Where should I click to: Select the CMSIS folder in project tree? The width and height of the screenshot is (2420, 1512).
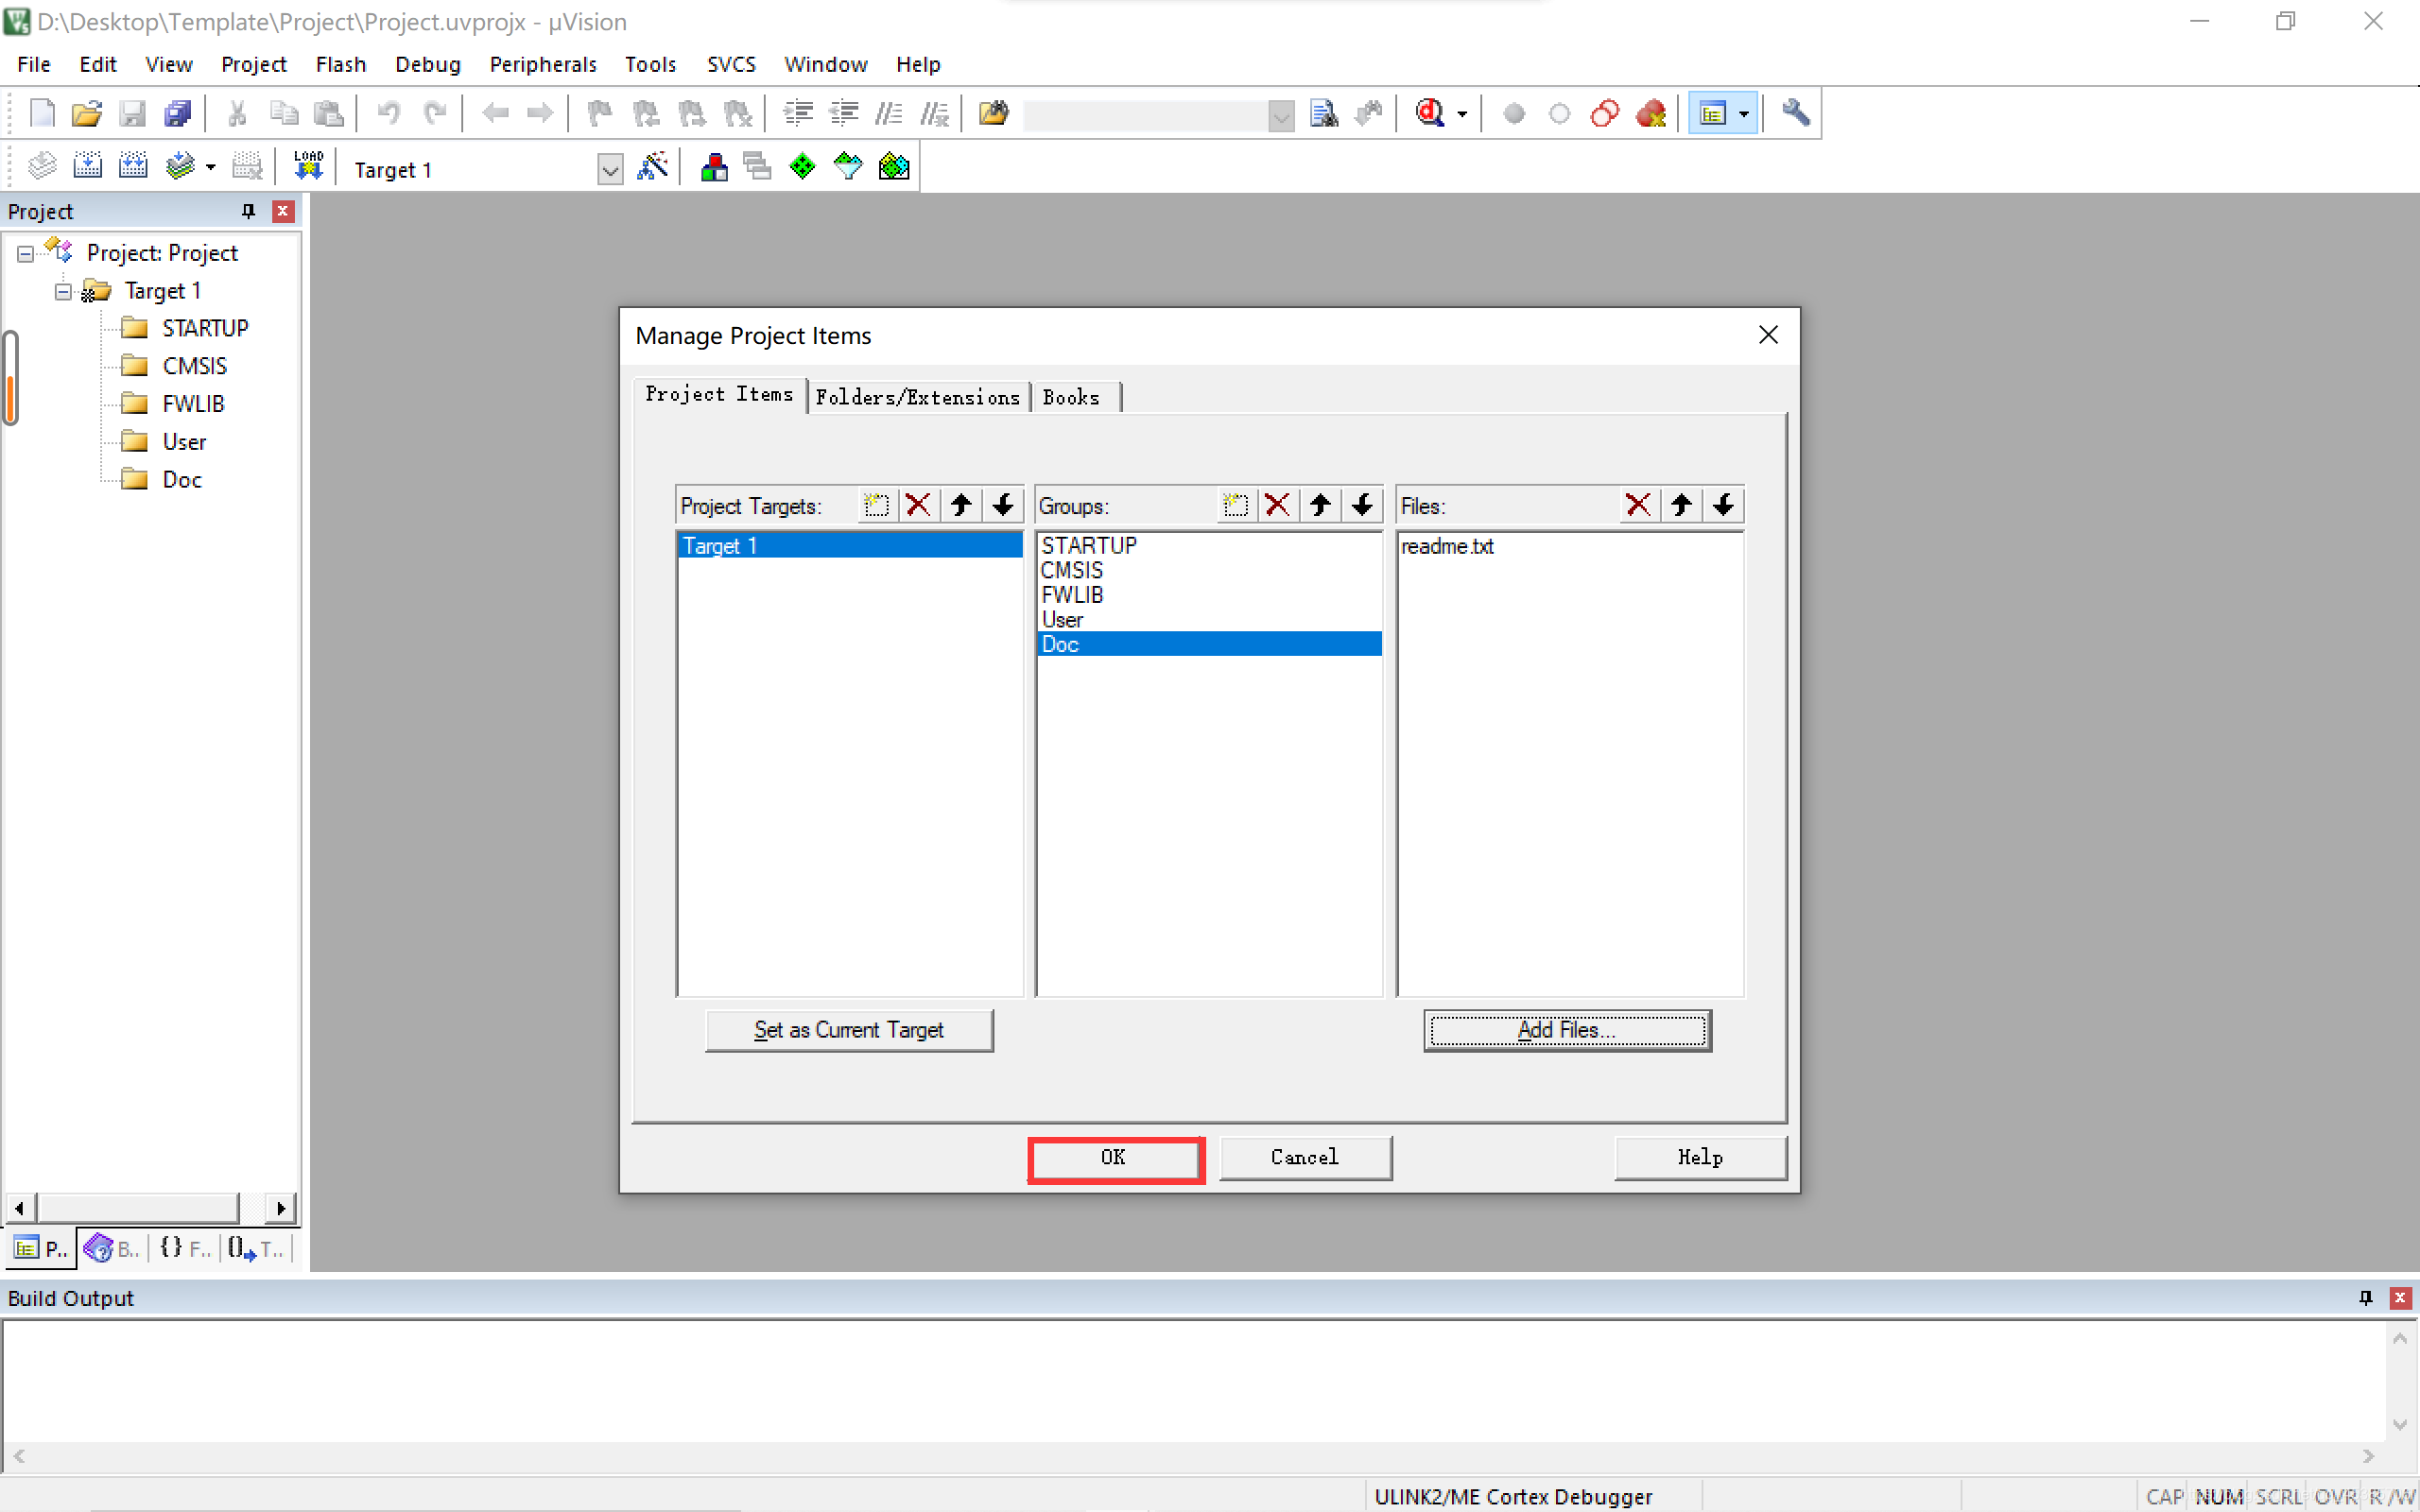coord(193,366)
